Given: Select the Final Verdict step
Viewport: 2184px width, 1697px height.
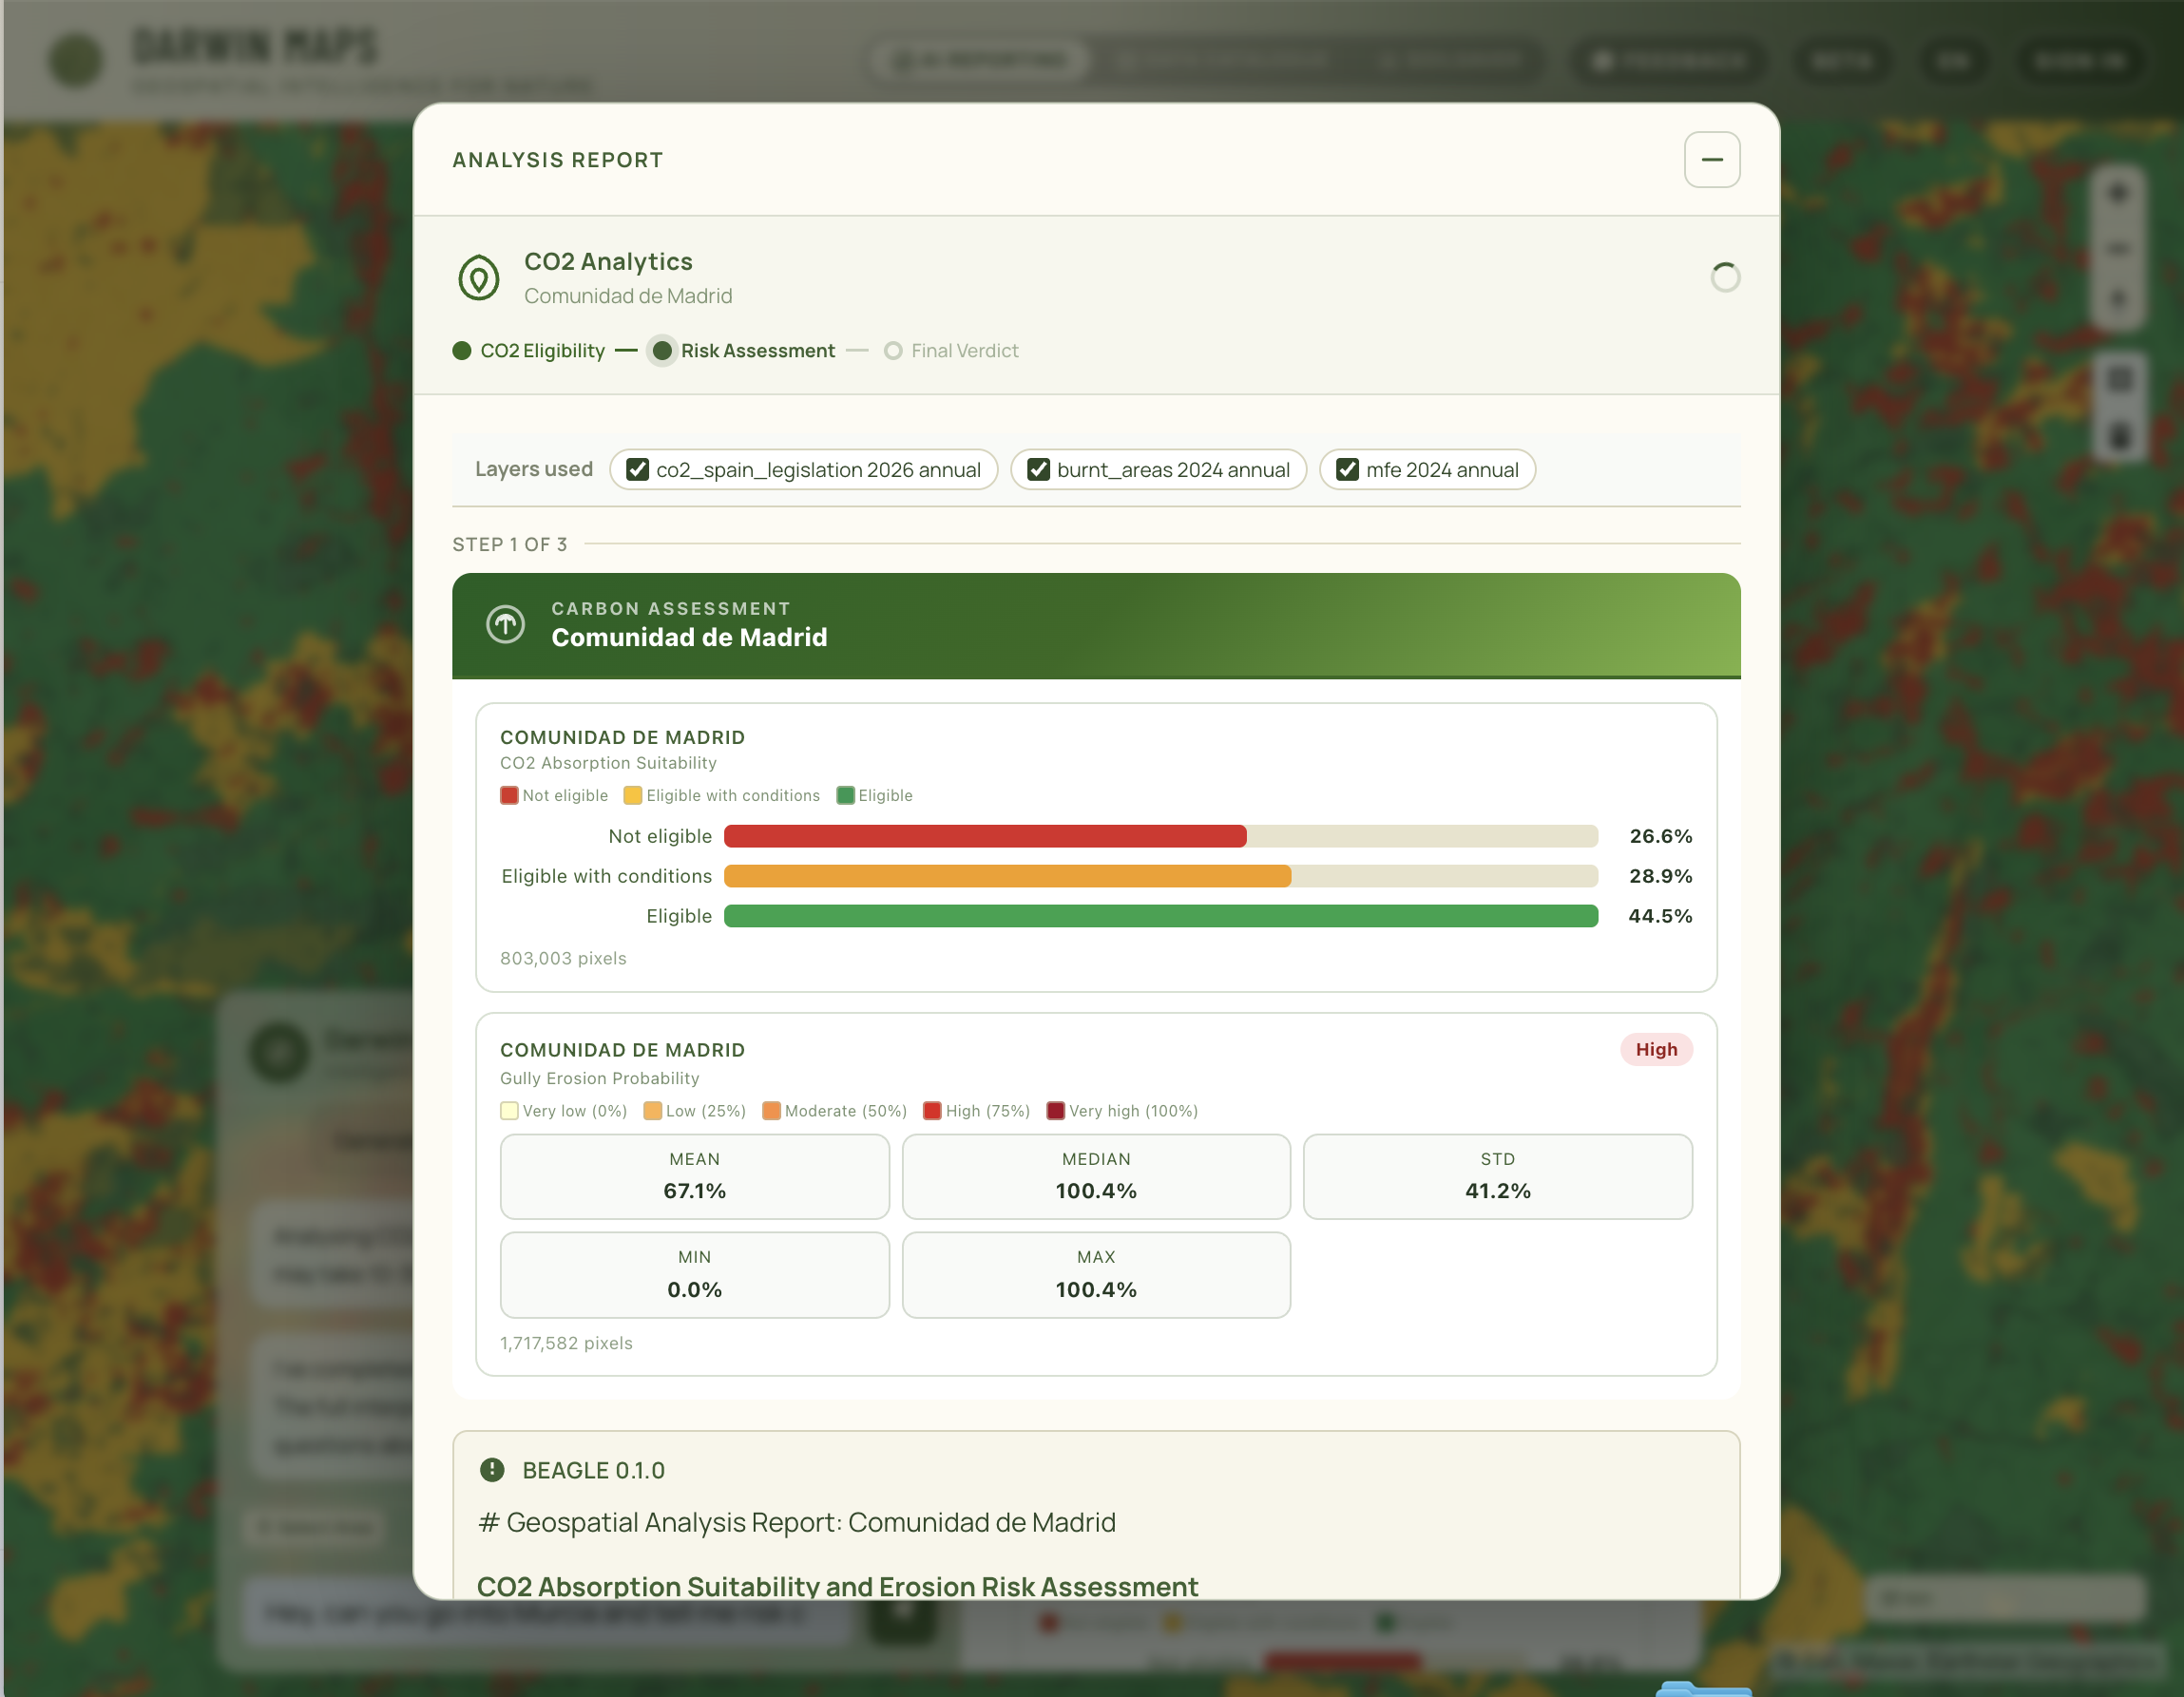Looking at the screenshot, I should pos(951,351).
